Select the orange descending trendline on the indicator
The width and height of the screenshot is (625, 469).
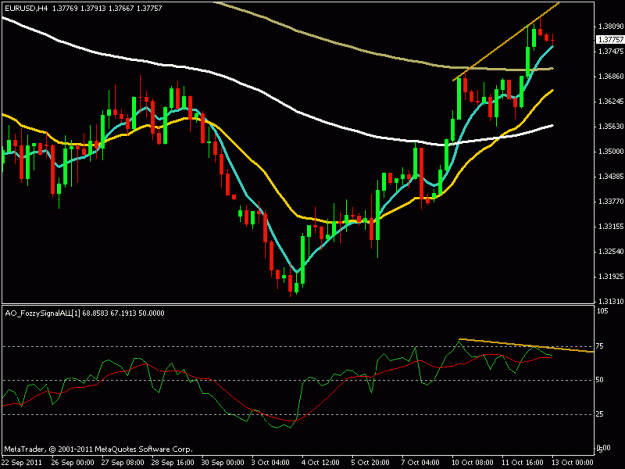[526, 345]
